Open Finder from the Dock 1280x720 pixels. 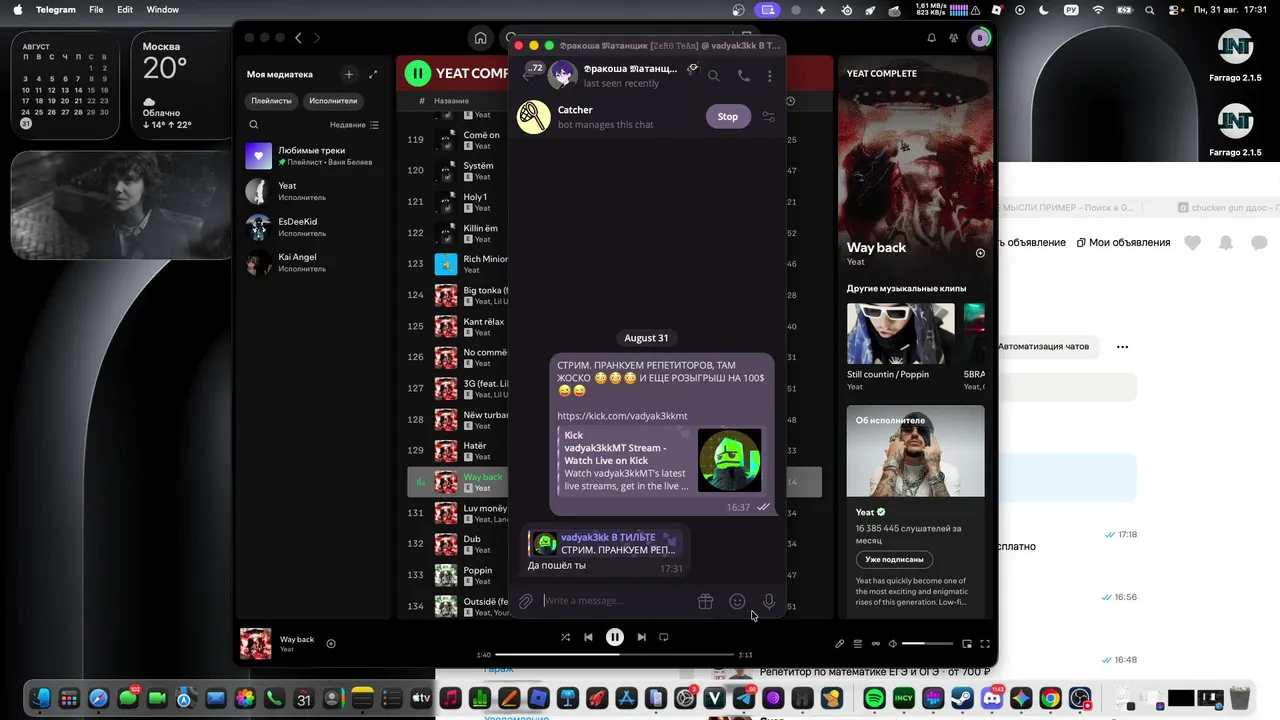[40, 698]
